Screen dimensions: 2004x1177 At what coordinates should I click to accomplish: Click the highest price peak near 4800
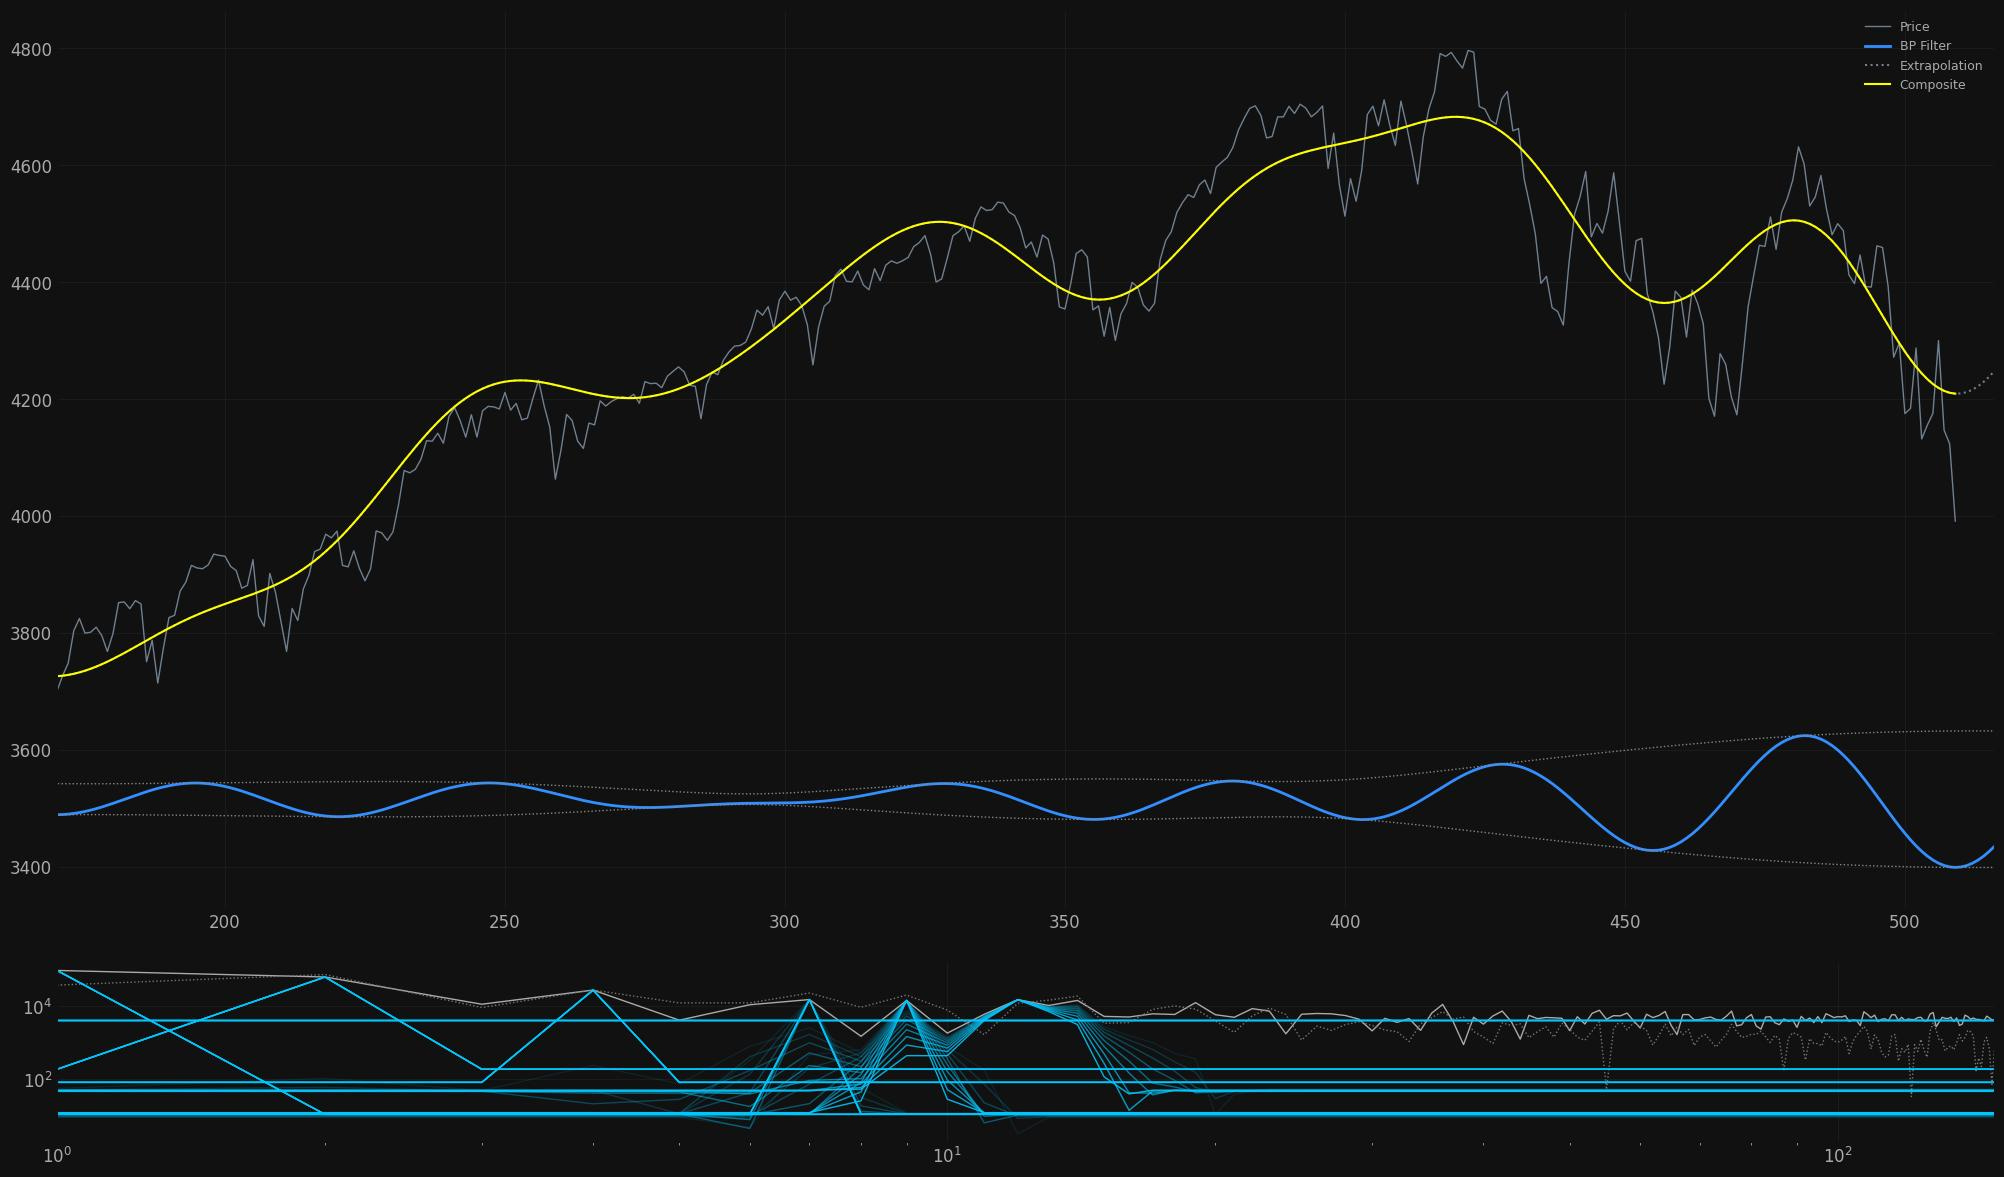click(1468, 50)
